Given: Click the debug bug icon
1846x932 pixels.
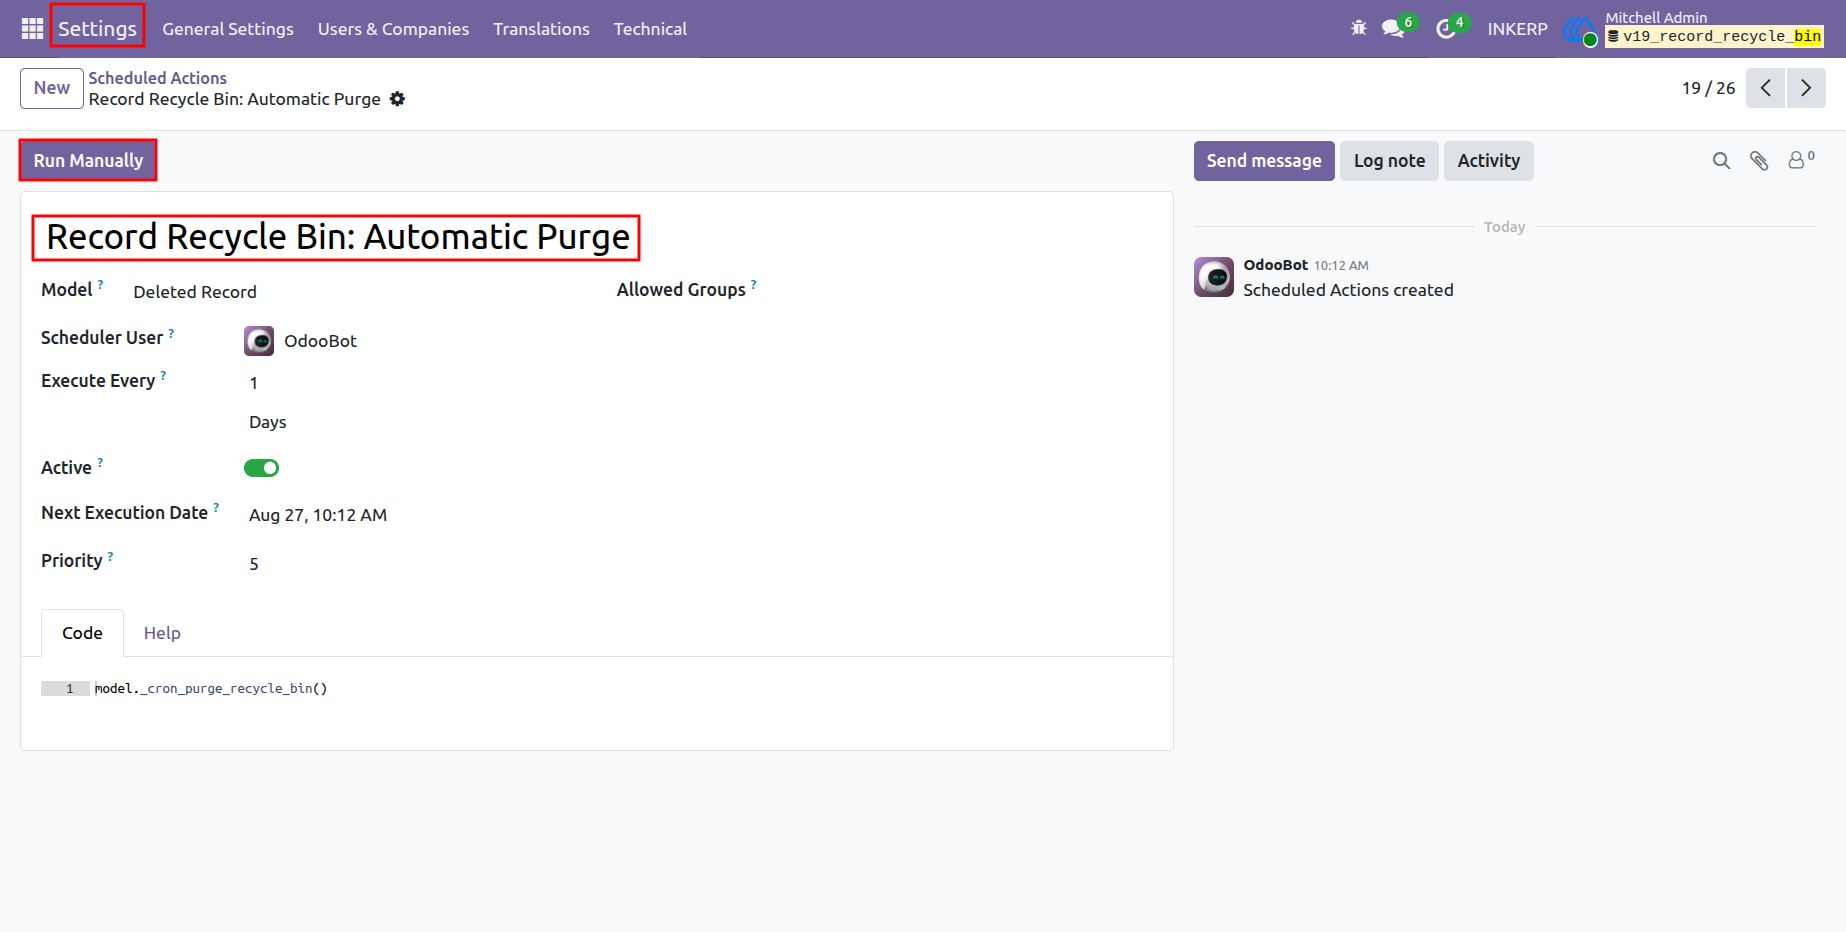Looking at the screenshot, I should coord(1358,28).
